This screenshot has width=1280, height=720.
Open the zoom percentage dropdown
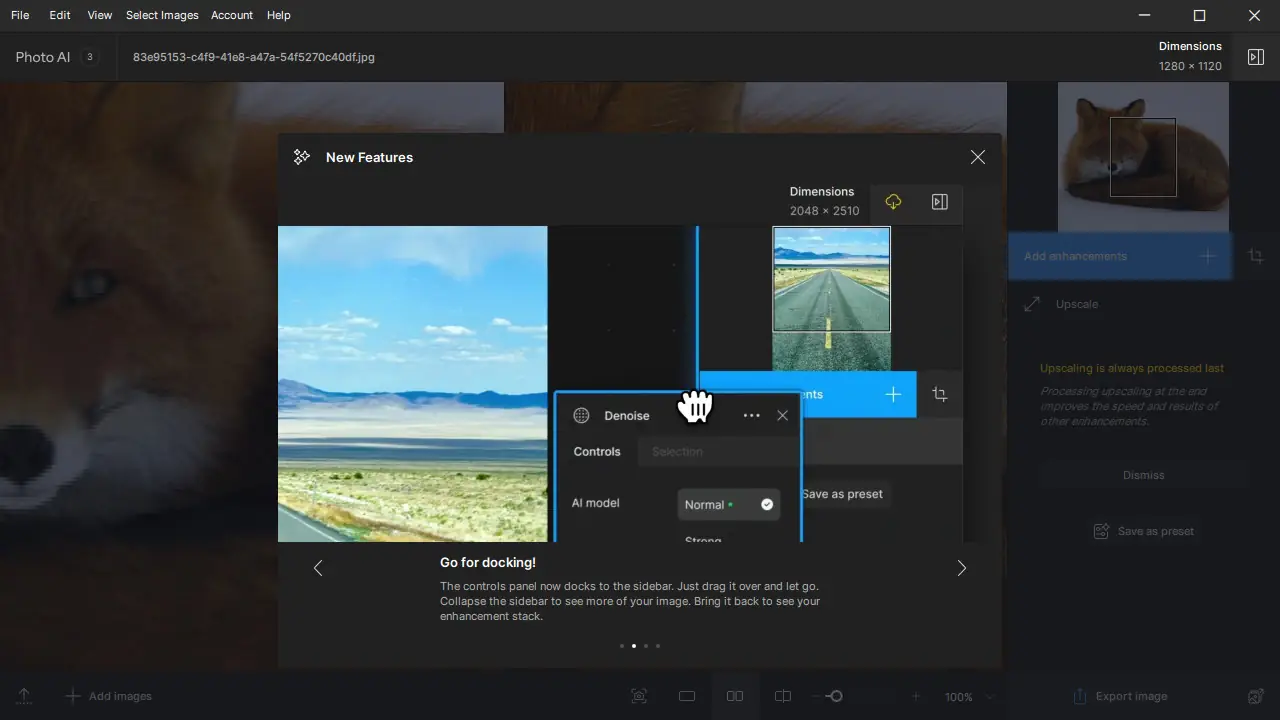tap(967, 696)
